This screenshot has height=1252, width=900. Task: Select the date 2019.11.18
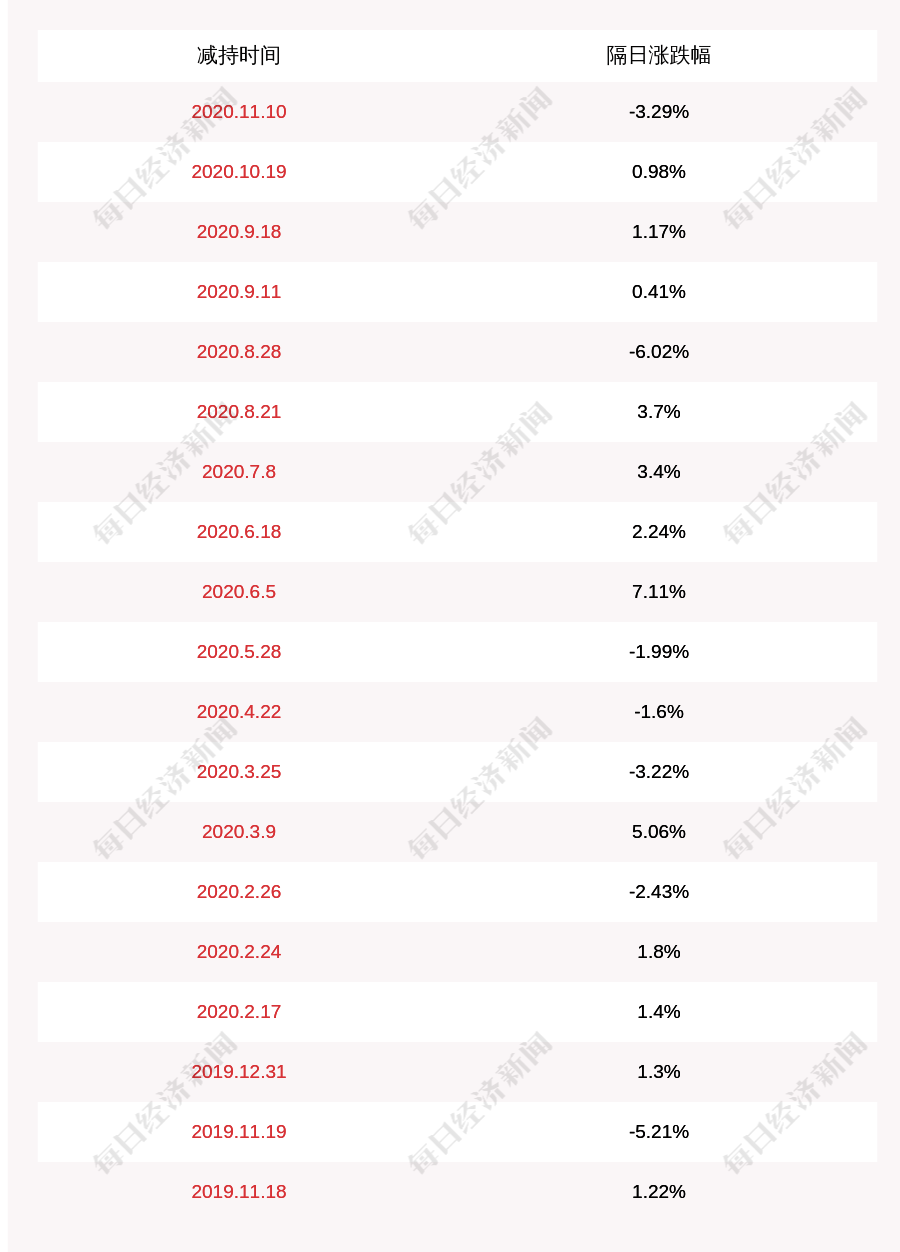(238, 1192)
